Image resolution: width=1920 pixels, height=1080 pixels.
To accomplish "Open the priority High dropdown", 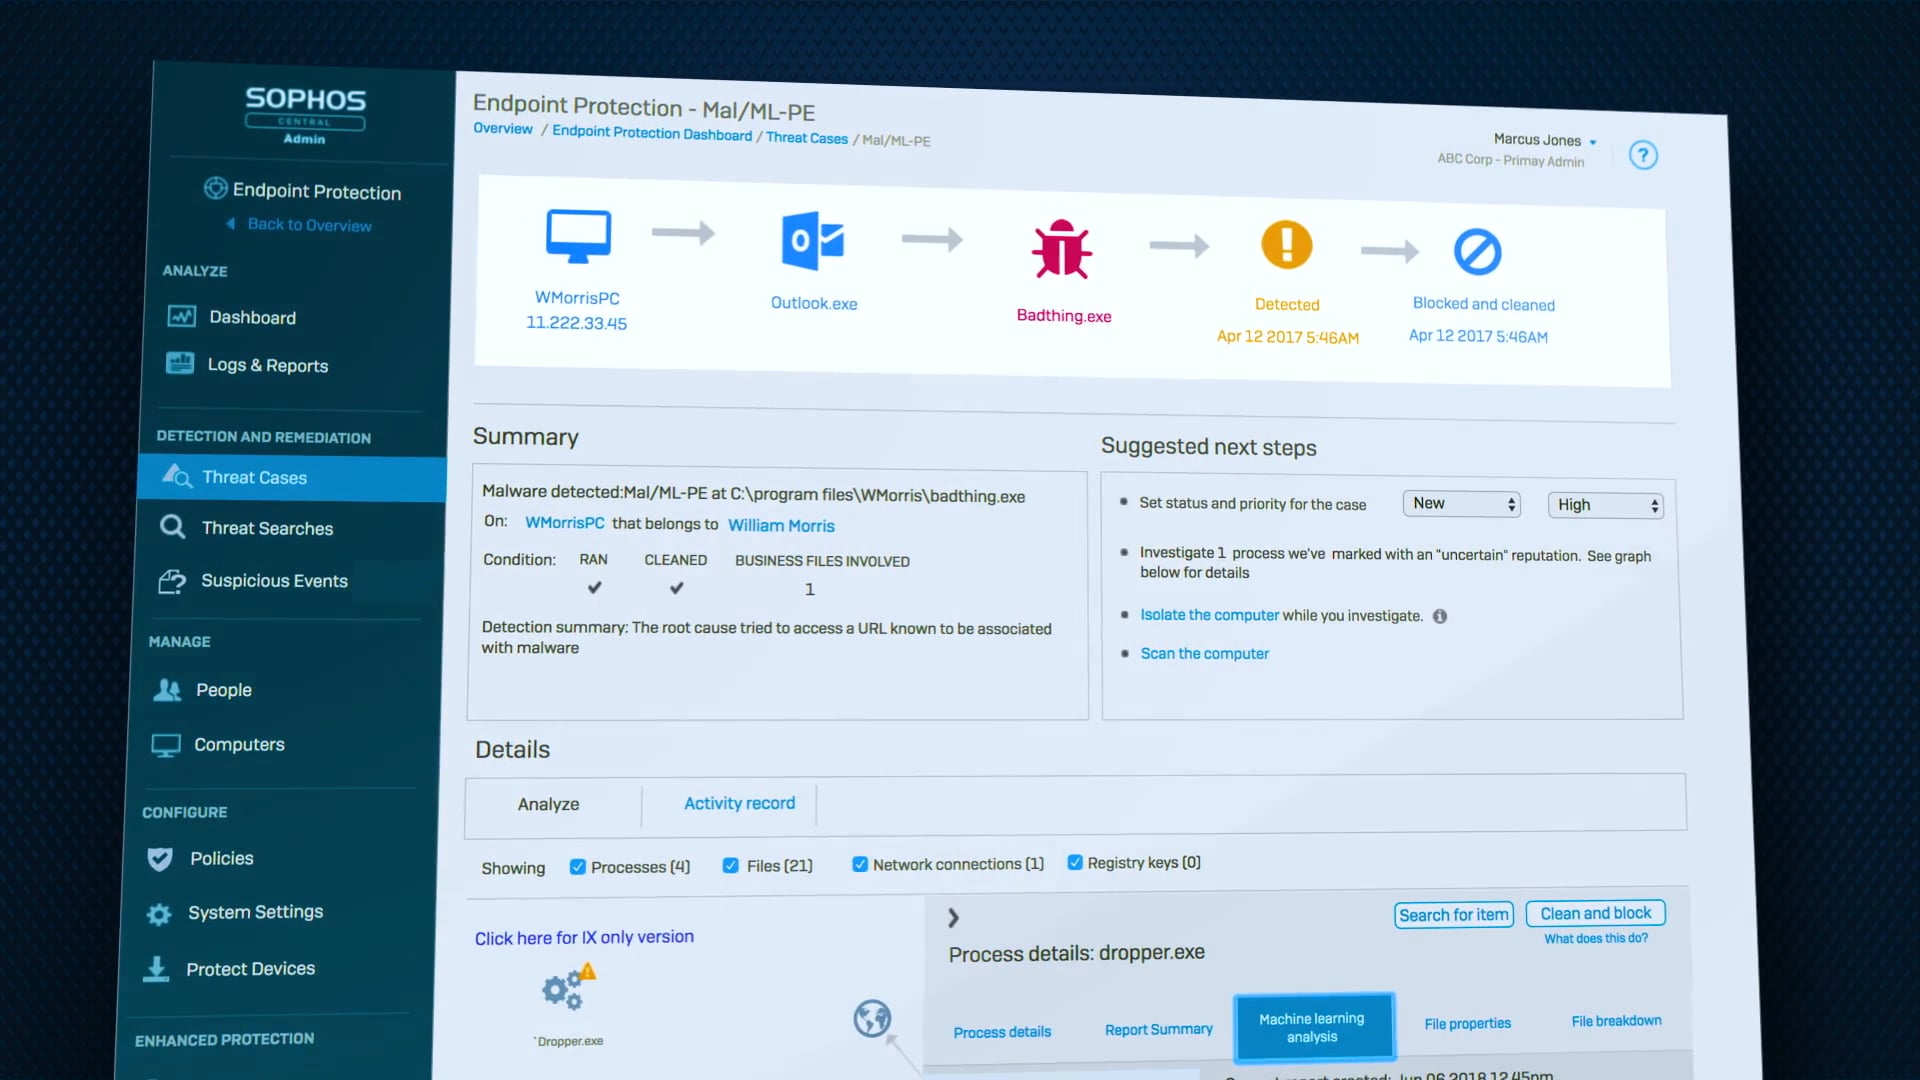I will coord(1604,502).
